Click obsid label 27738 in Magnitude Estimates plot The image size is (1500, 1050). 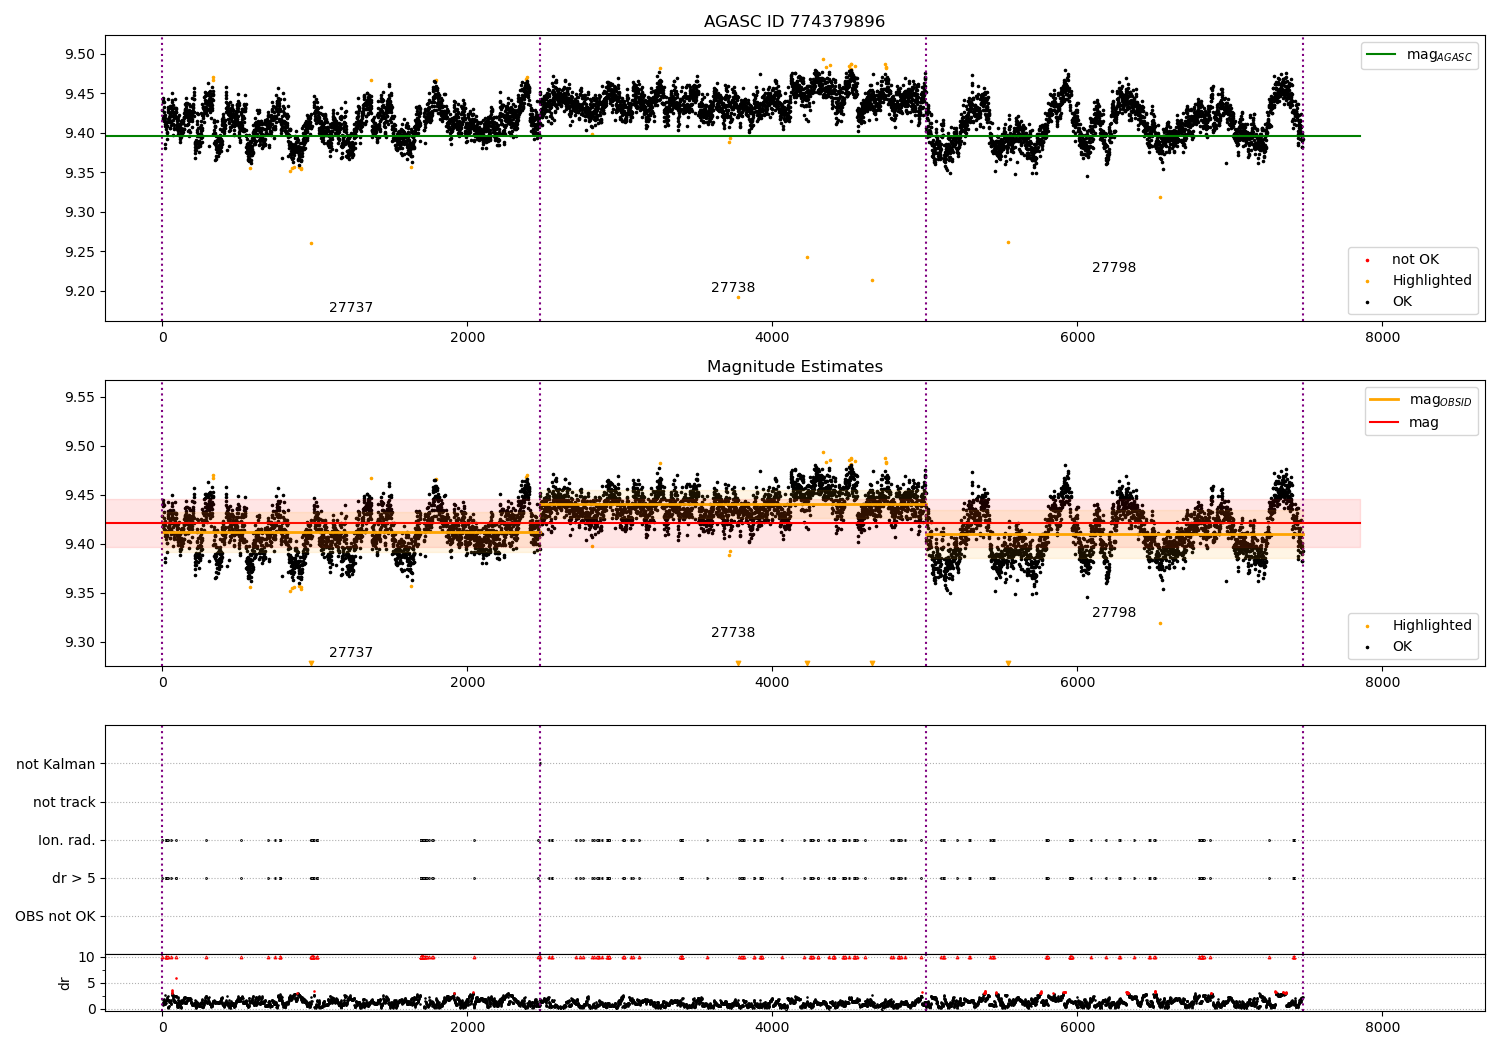(733, 633)
